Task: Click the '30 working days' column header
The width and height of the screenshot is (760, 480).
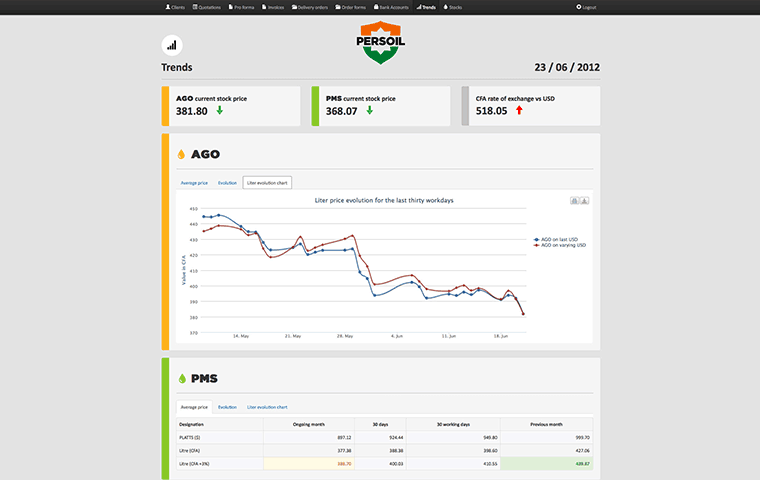Action: pos(453,424)
